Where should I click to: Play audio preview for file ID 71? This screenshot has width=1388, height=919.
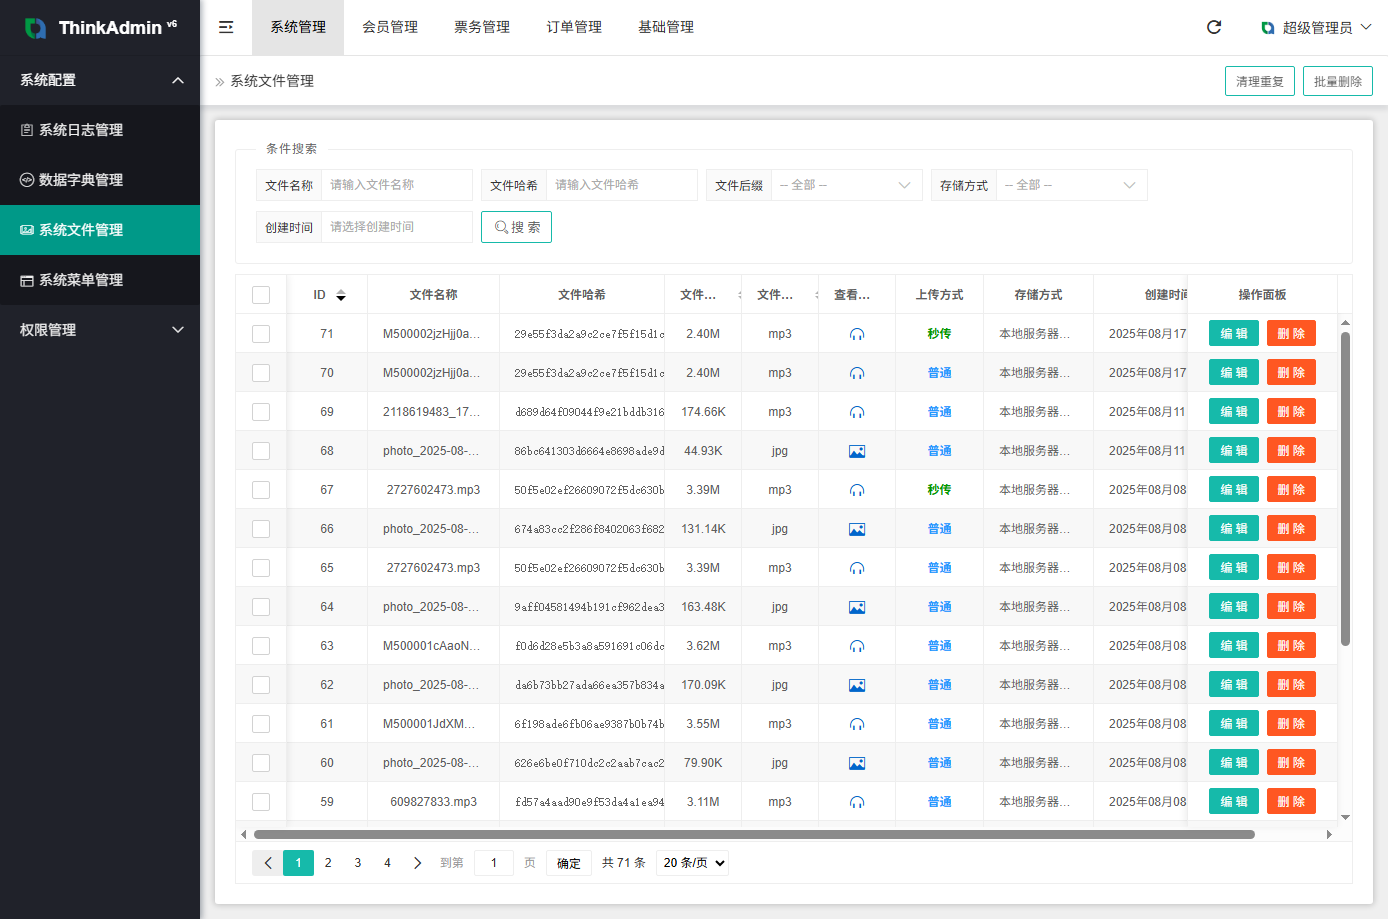[857, 334]
